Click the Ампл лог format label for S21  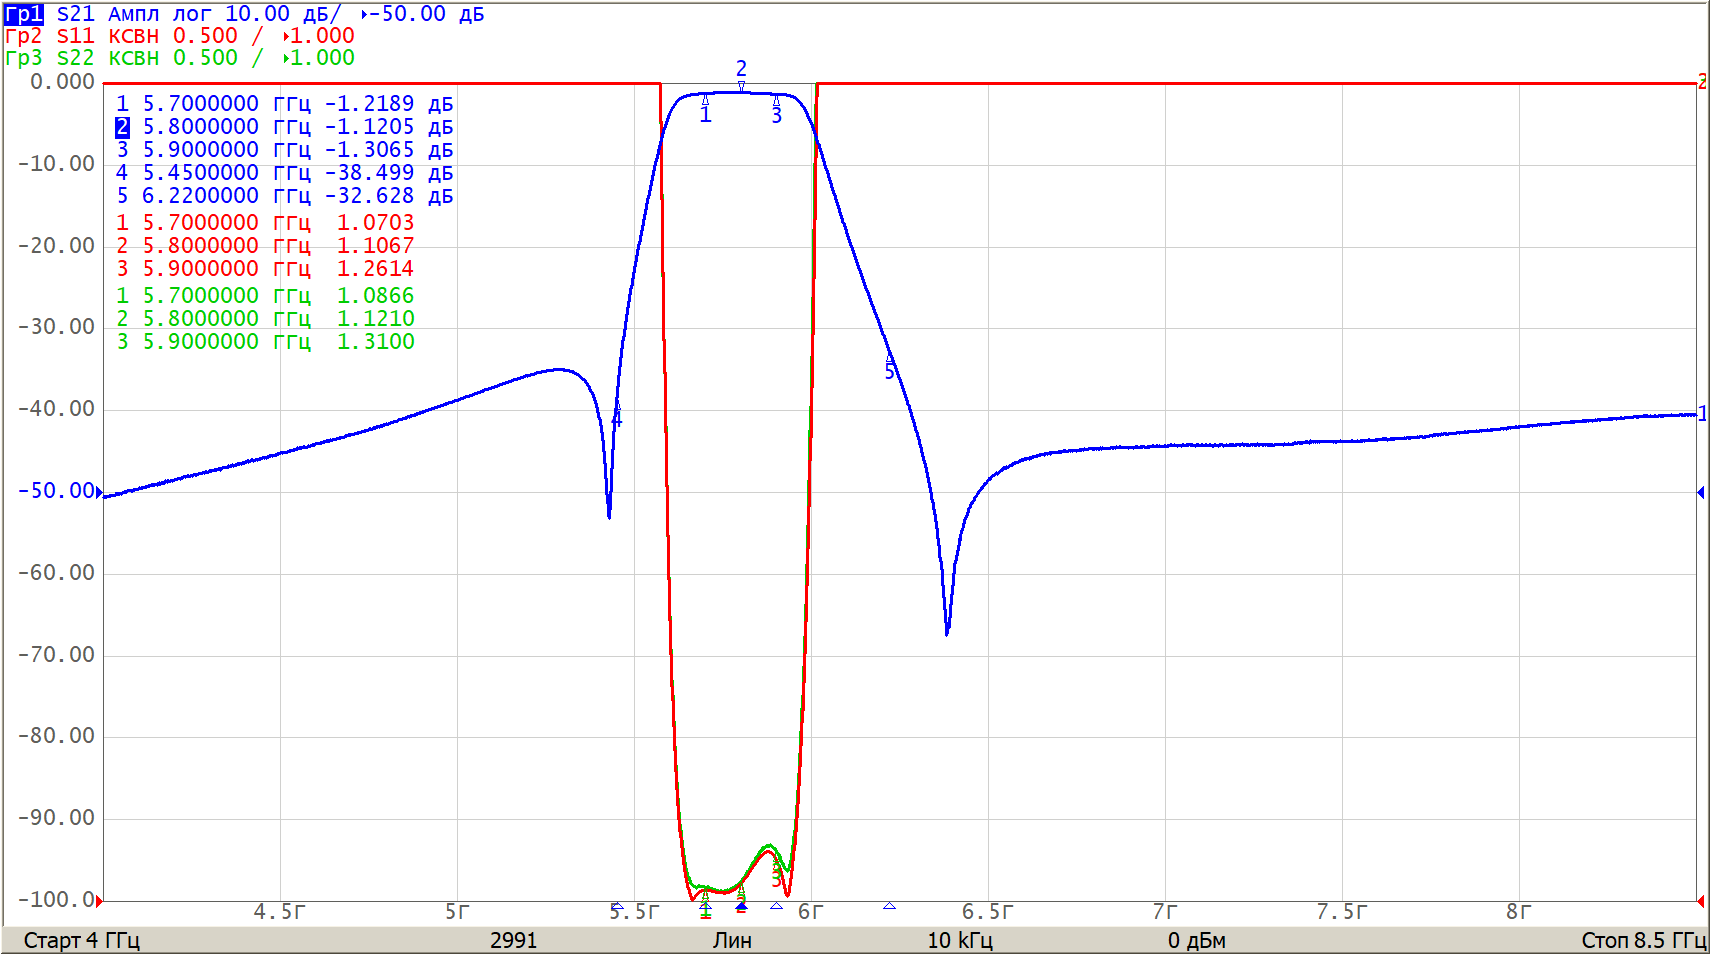point(160,14)
